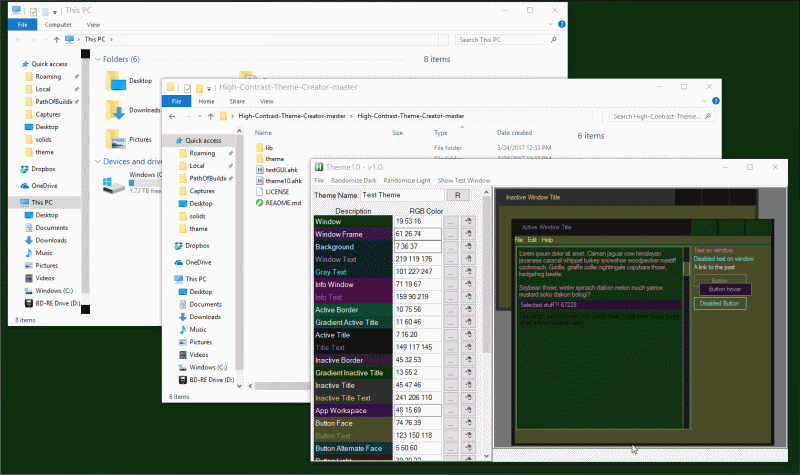Open the lib folder

click(x=269, y=147)
